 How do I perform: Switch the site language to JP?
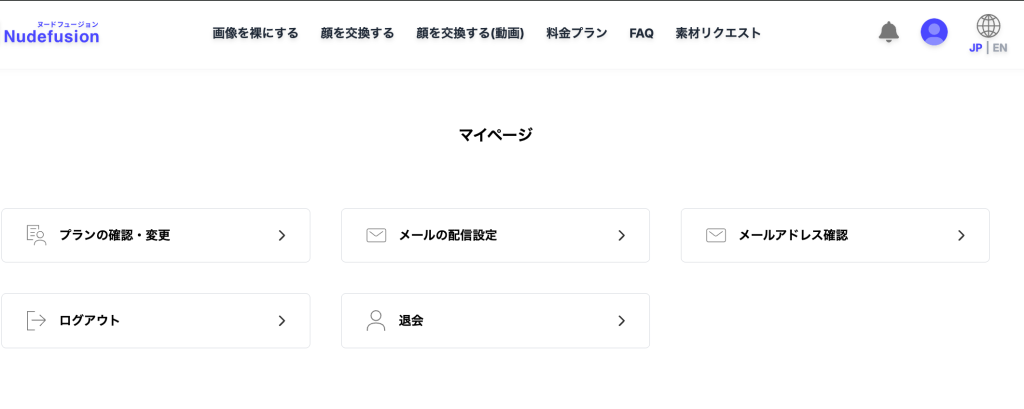coord(976,47)
